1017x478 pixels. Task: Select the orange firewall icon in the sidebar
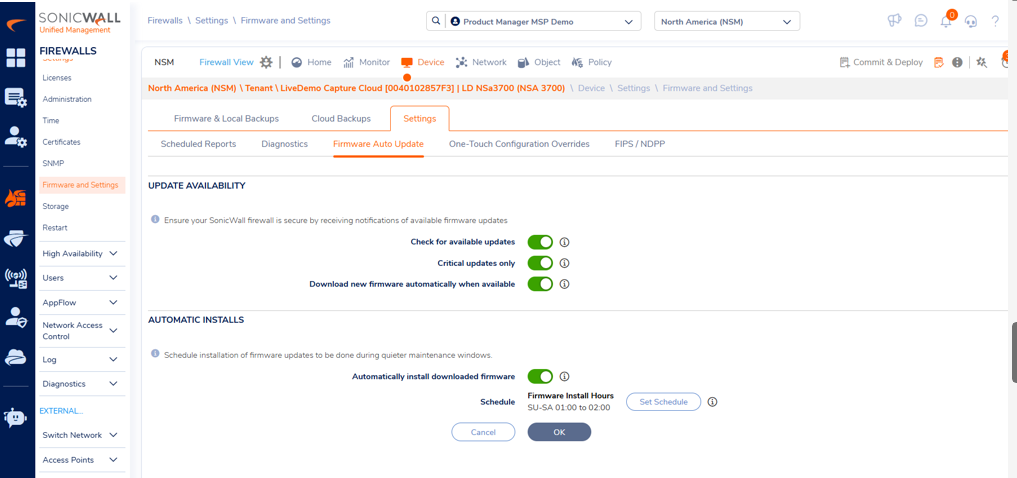16,198
